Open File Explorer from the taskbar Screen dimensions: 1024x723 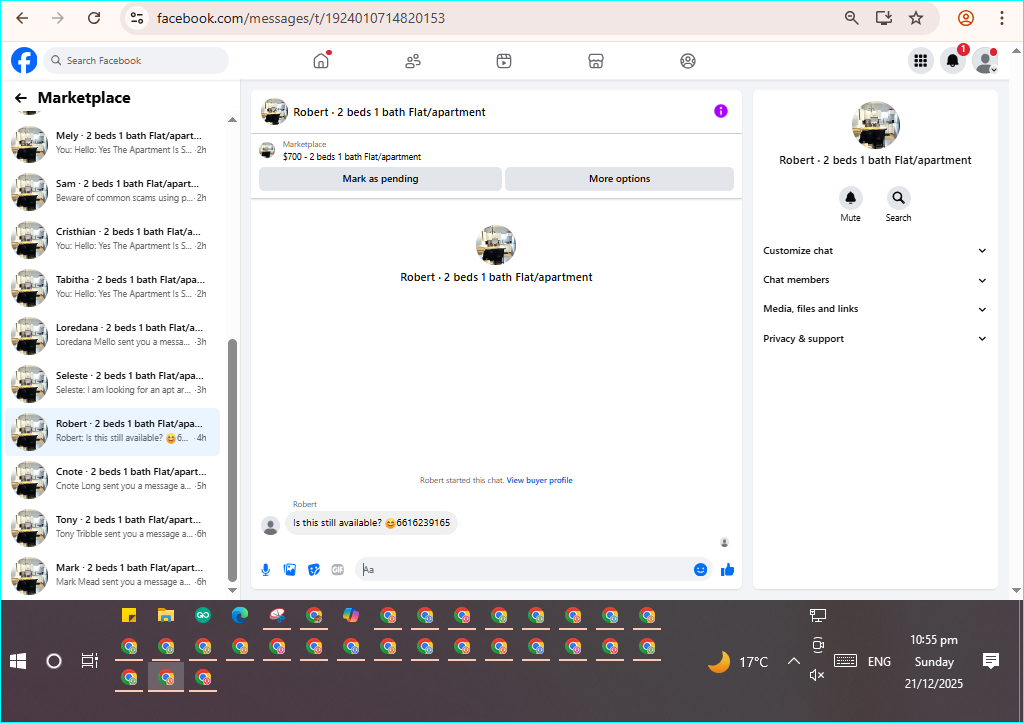point(166,615)
